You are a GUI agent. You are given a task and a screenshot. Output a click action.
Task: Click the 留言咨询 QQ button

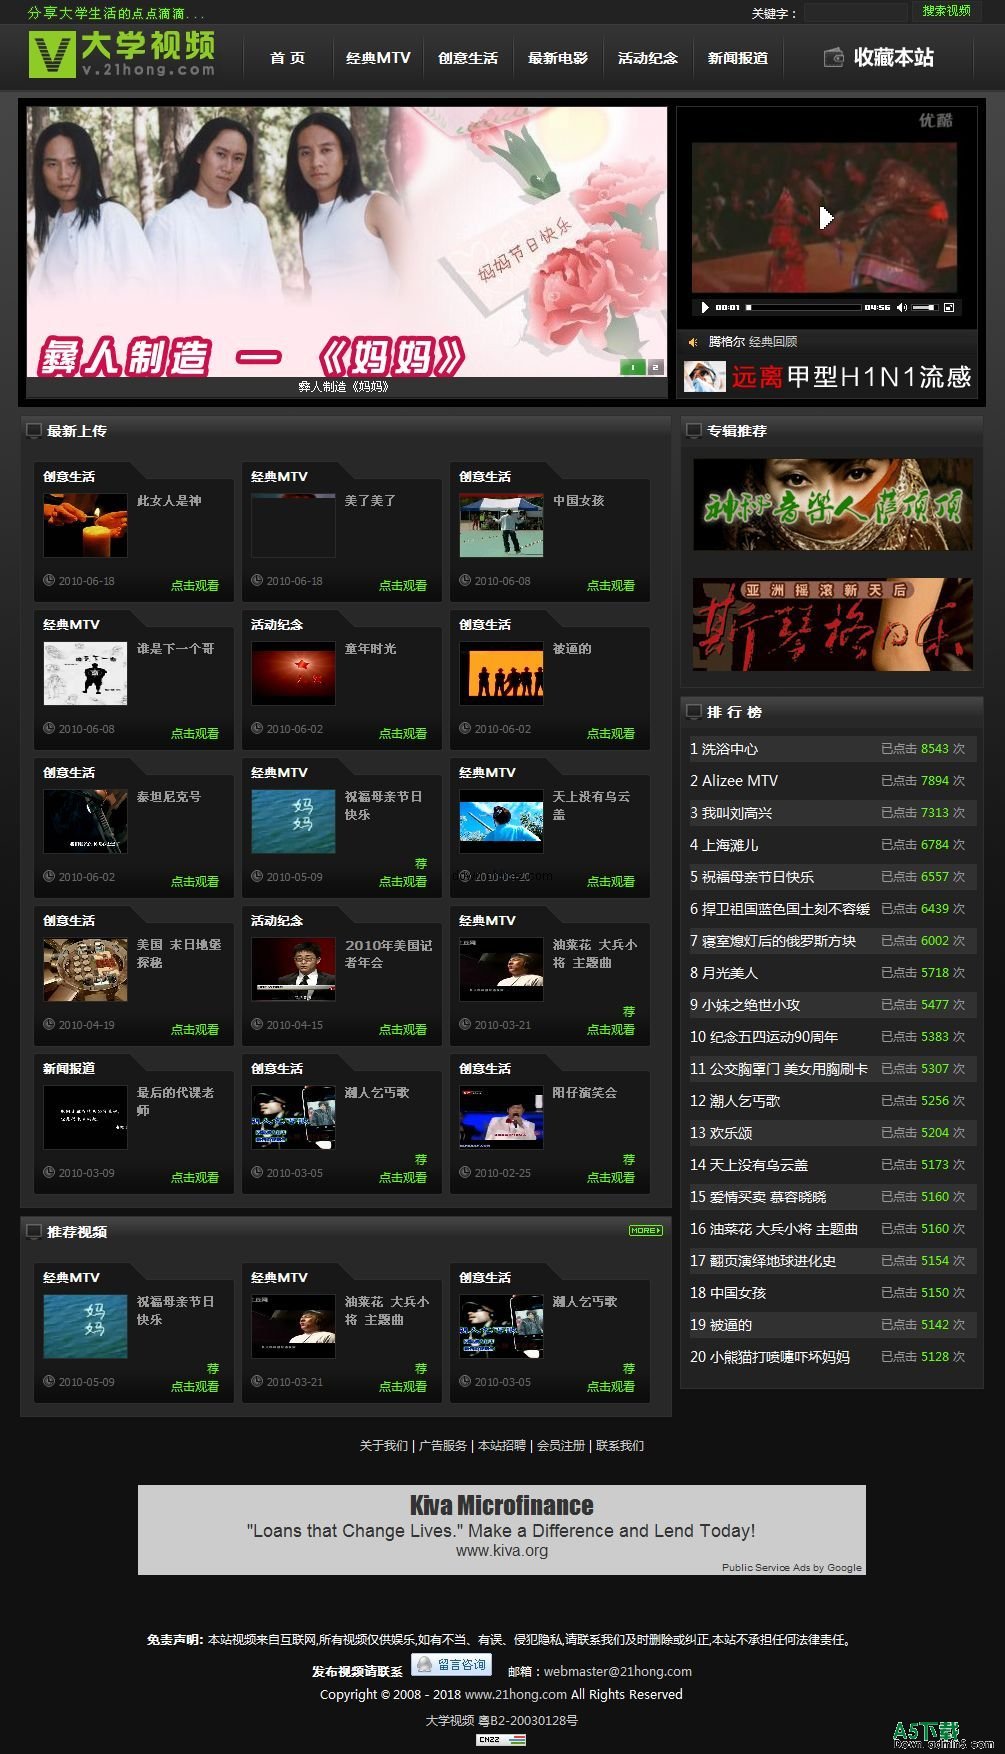[x=451, y=1665]
